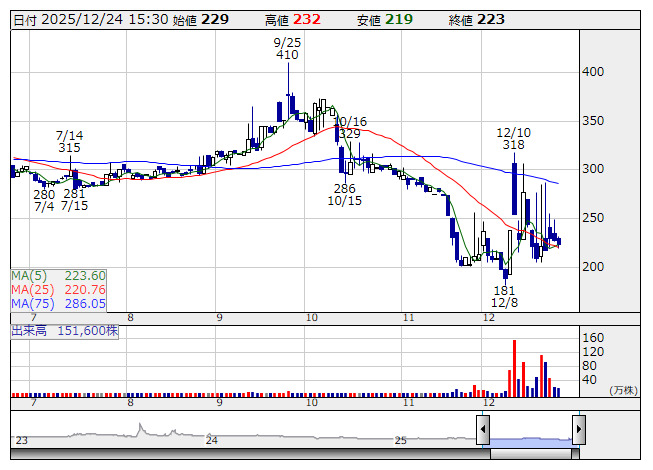Click the MA(75) 286.05 legend entry
The width and height of the screenshot is (653, 470).
[x=58, y=303]
